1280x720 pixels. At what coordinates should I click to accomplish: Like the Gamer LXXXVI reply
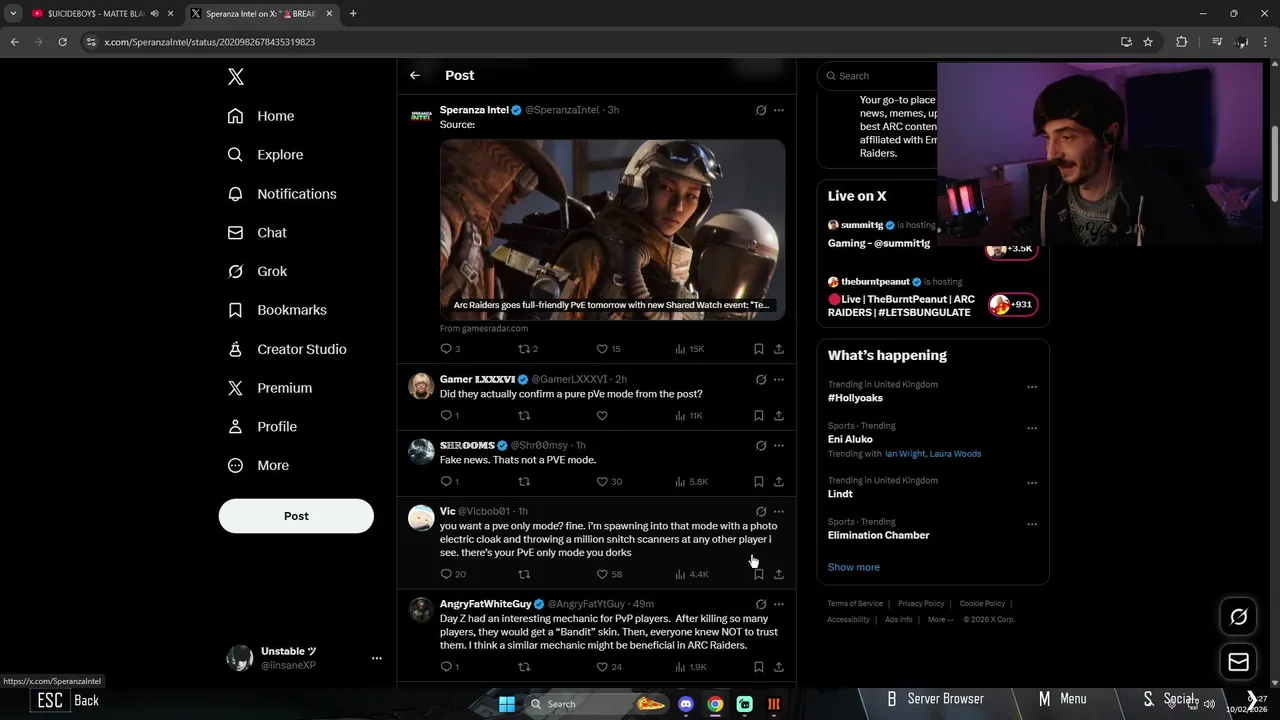(602, 415)
